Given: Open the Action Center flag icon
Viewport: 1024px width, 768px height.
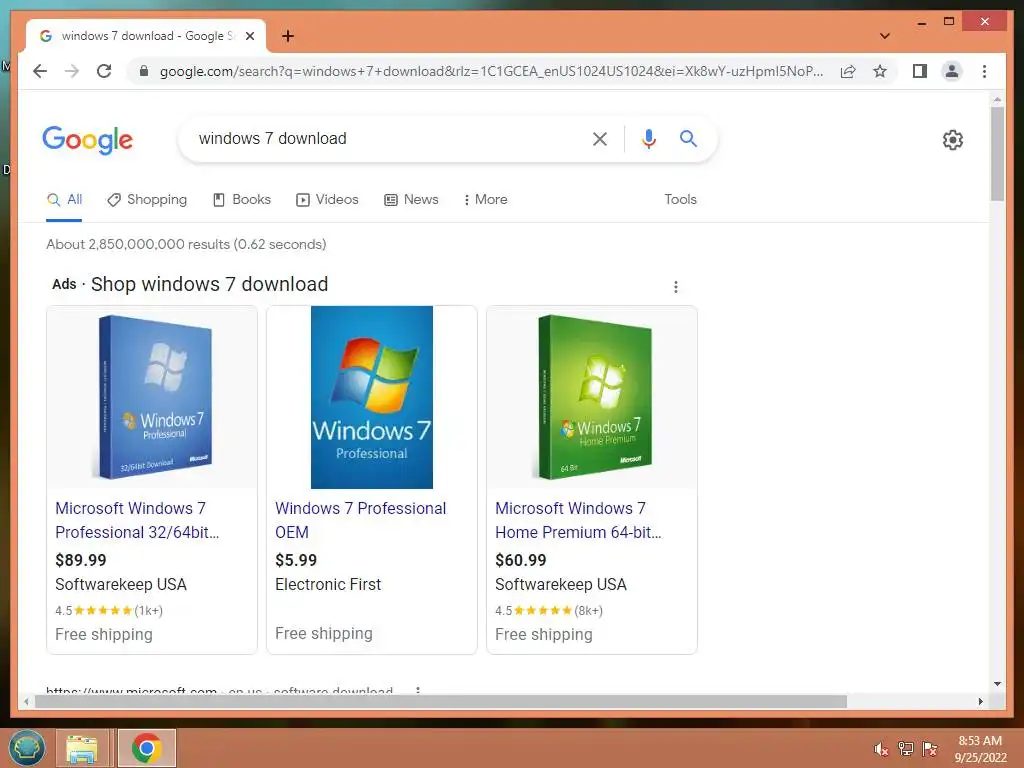Looking at the screenshot, I should point(929,749).
